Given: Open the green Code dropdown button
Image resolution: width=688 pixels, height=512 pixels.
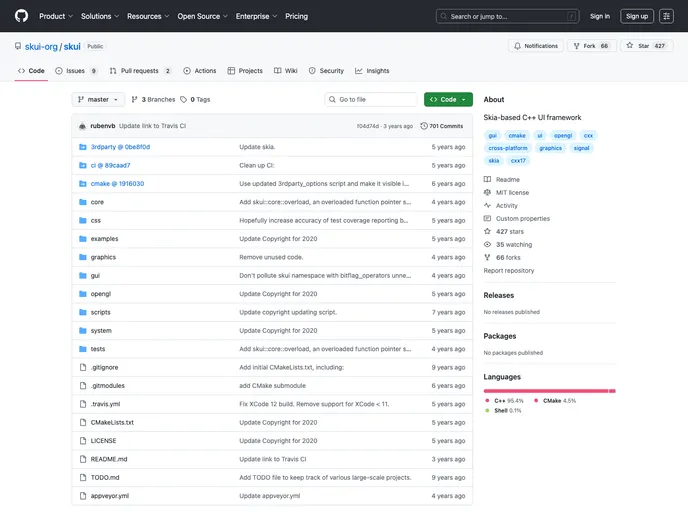Looking at the screenshot, I should [448, 100].
